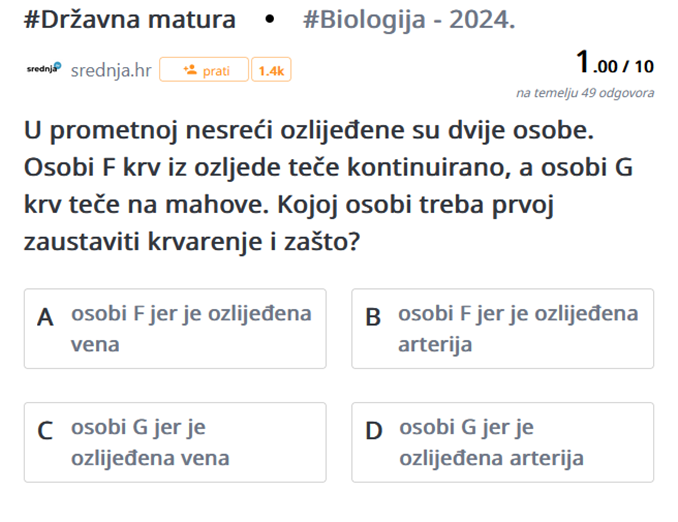This screenshot has width=678, height=522.
Task: Click the bullet separator between hashtags
Action: point(269,19)
